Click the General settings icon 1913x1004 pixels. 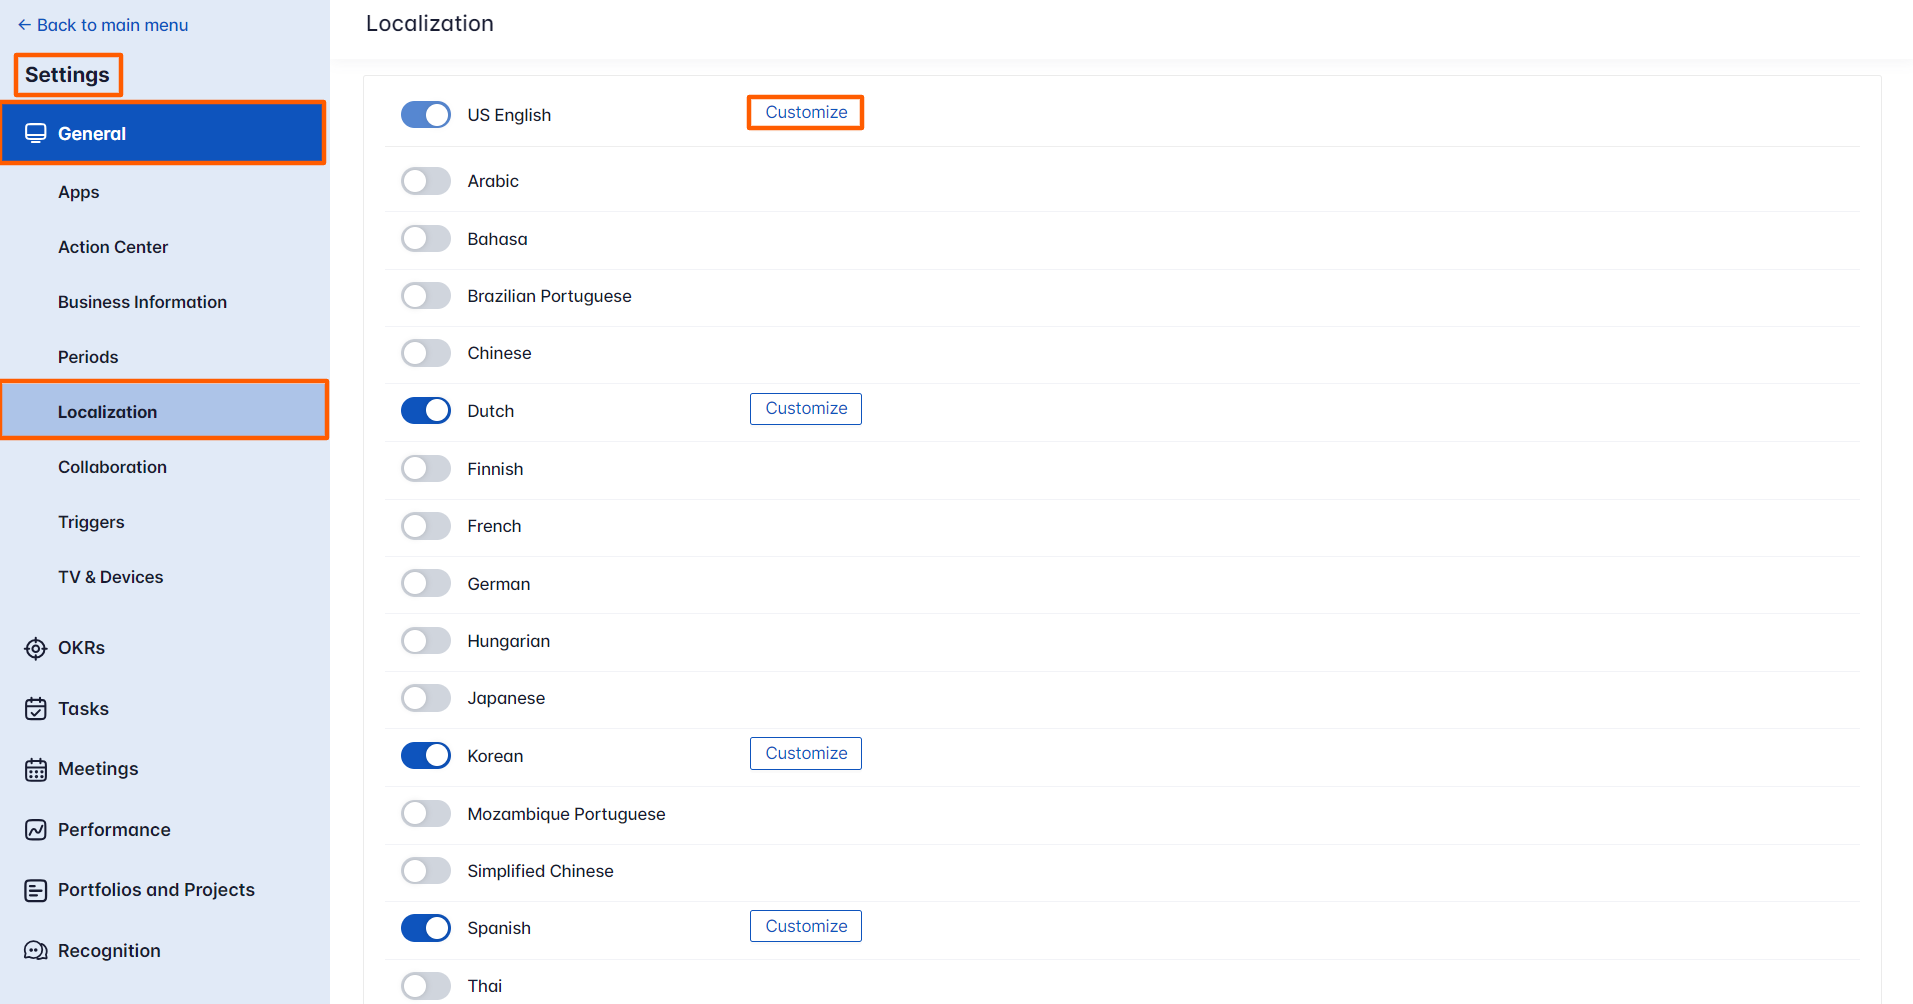point(37,131)
